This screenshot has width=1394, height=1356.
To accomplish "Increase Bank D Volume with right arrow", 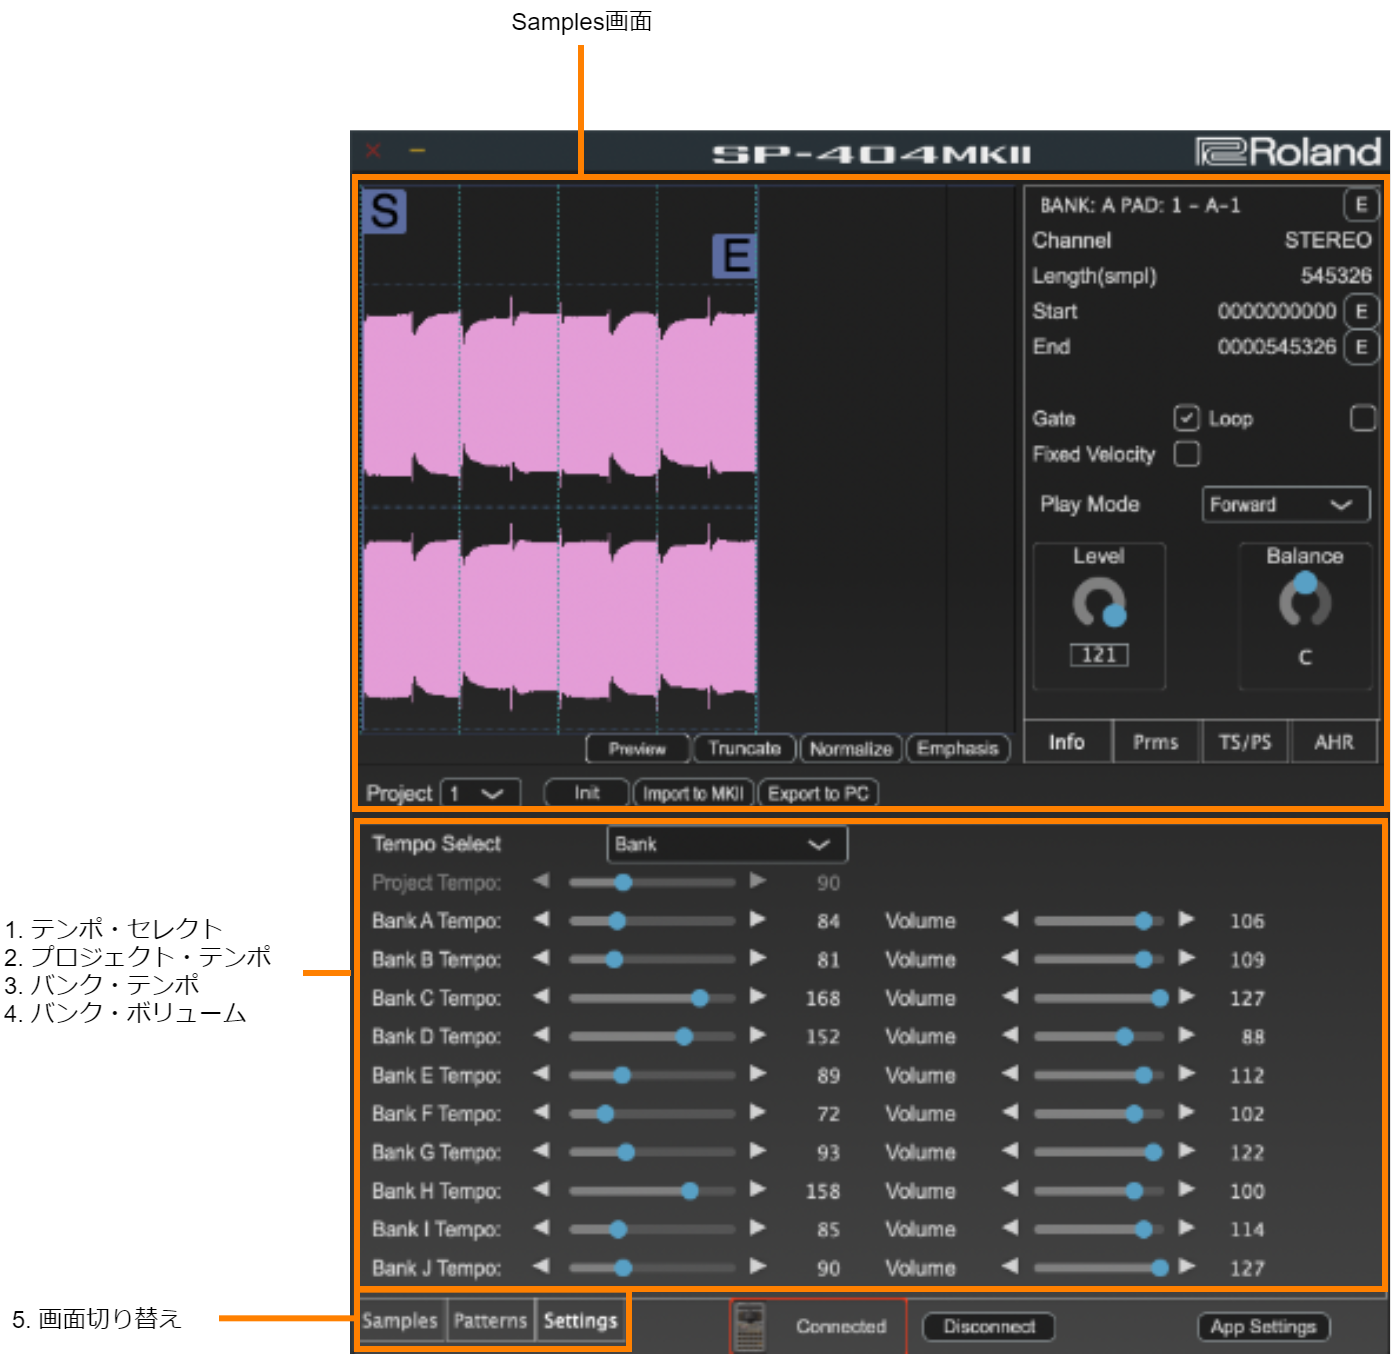I will pos(1186,1035).
